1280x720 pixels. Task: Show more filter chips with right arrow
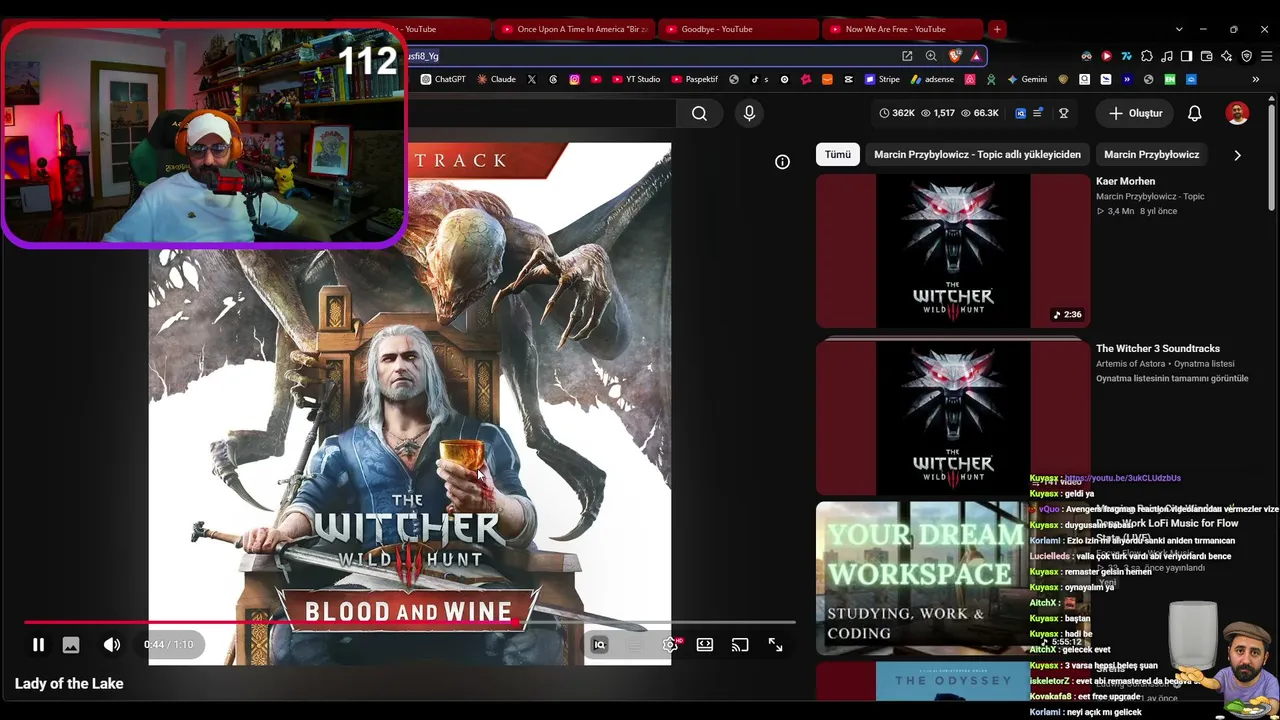click(1237, 155)
